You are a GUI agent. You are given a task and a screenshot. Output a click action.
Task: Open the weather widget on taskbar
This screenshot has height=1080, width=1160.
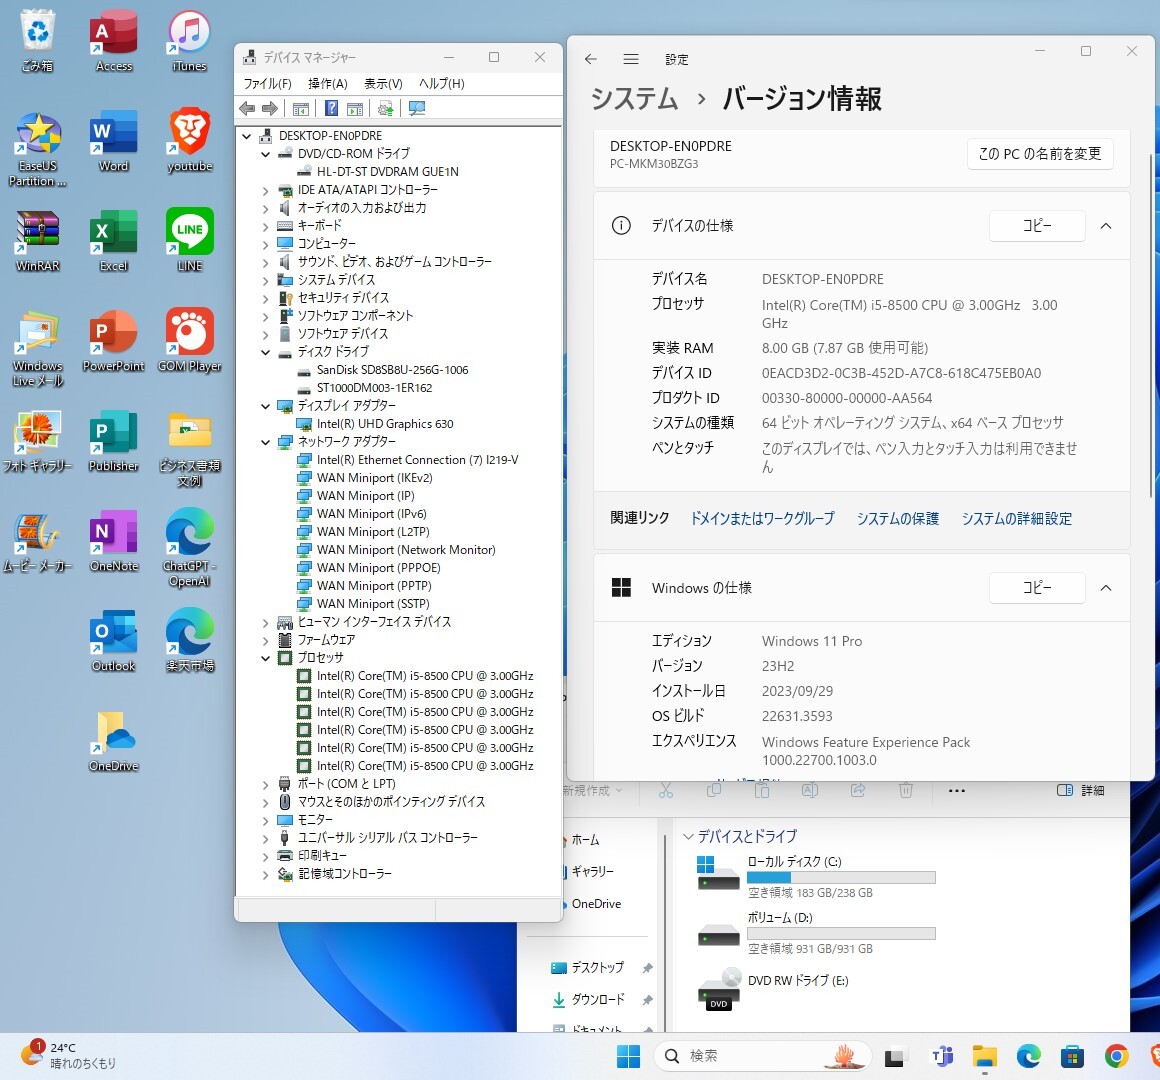68,1056
